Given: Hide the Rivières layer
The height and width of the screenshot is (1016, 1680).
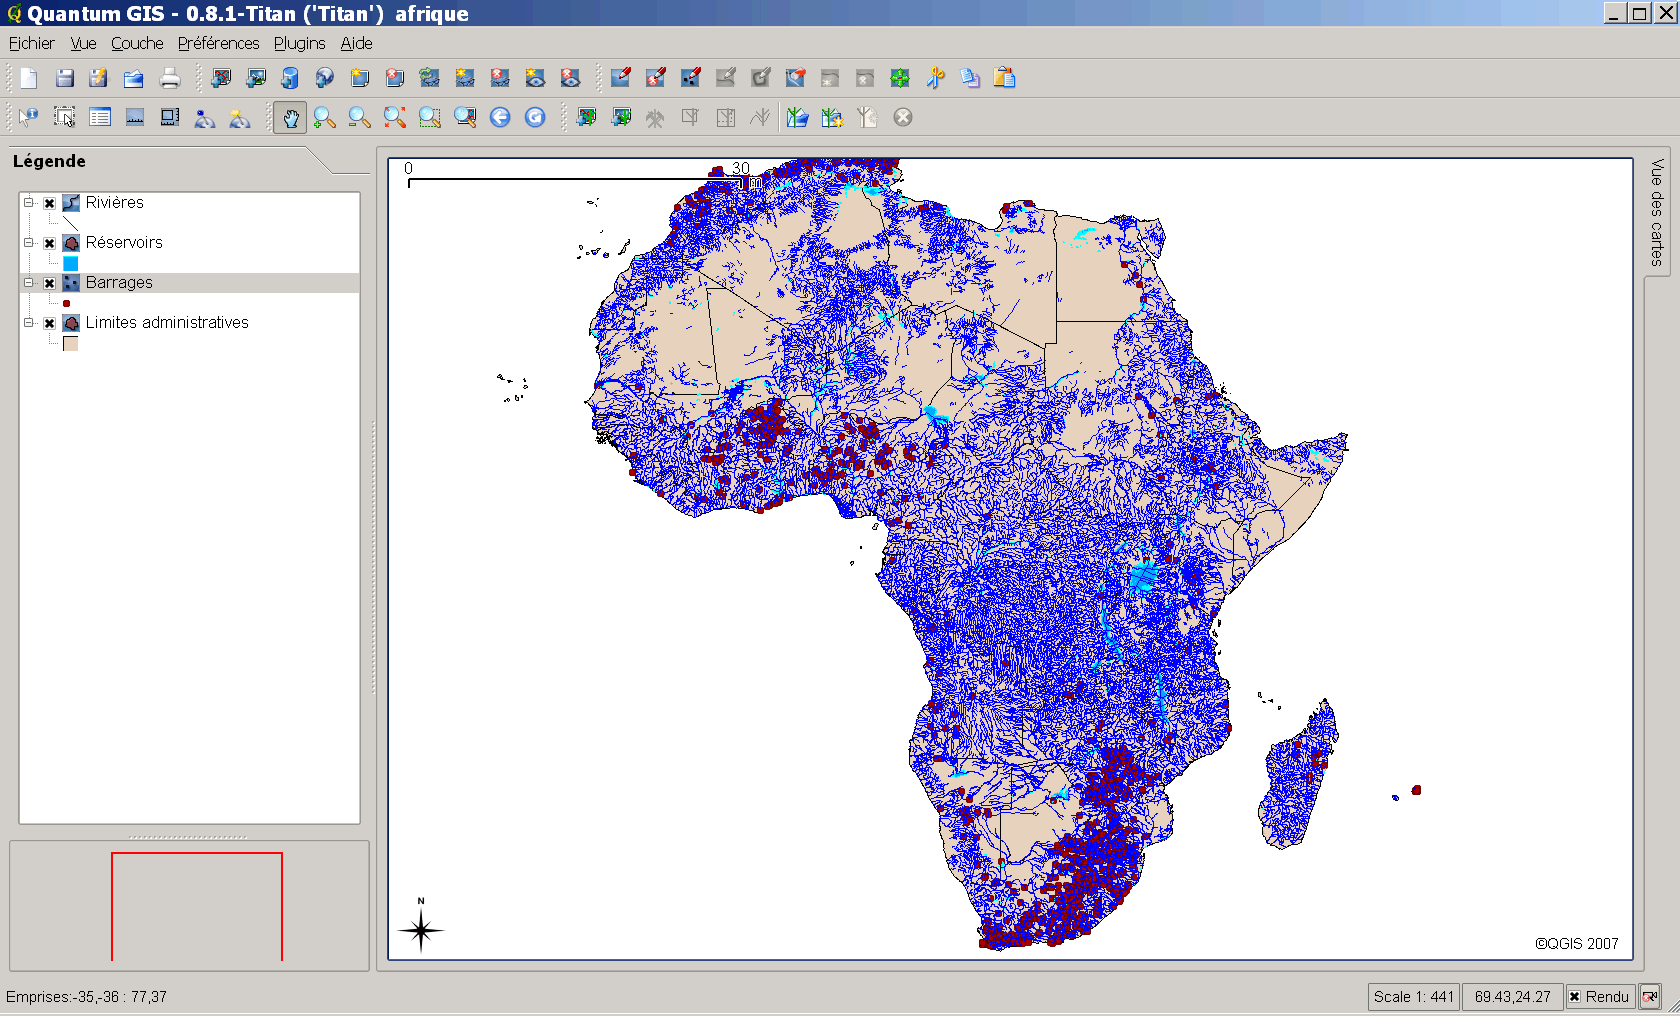Looking at the screenshot, I should (48, 202).
